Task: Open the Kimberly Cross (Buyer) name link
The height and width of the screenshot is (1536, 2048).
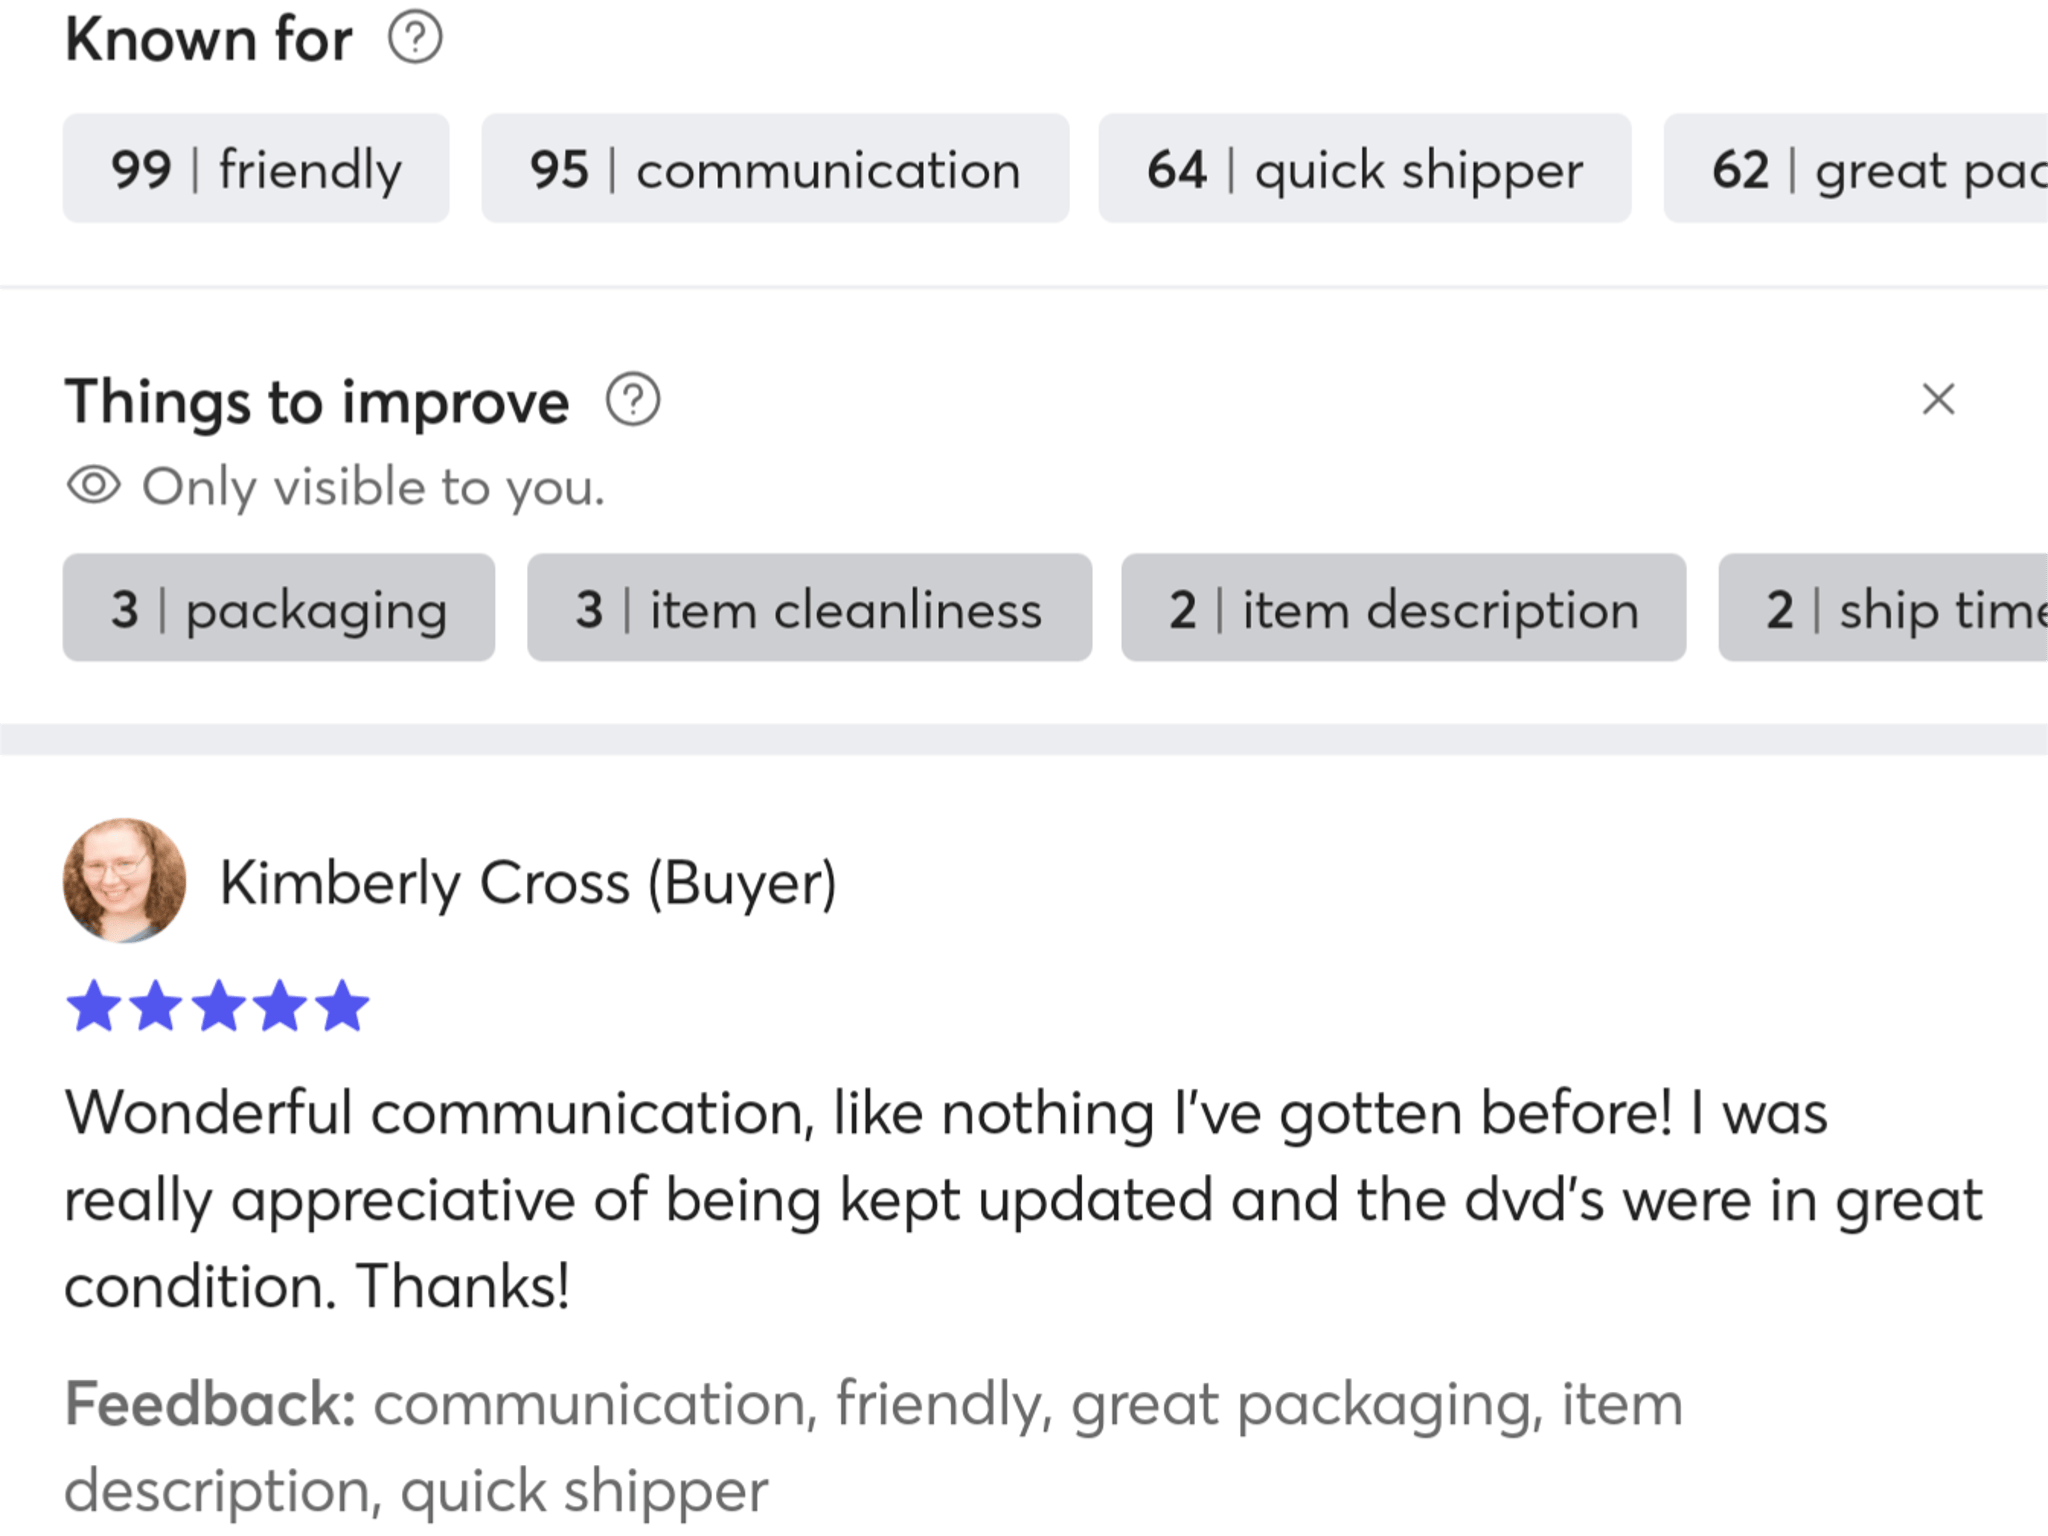Action: point(528,884)
